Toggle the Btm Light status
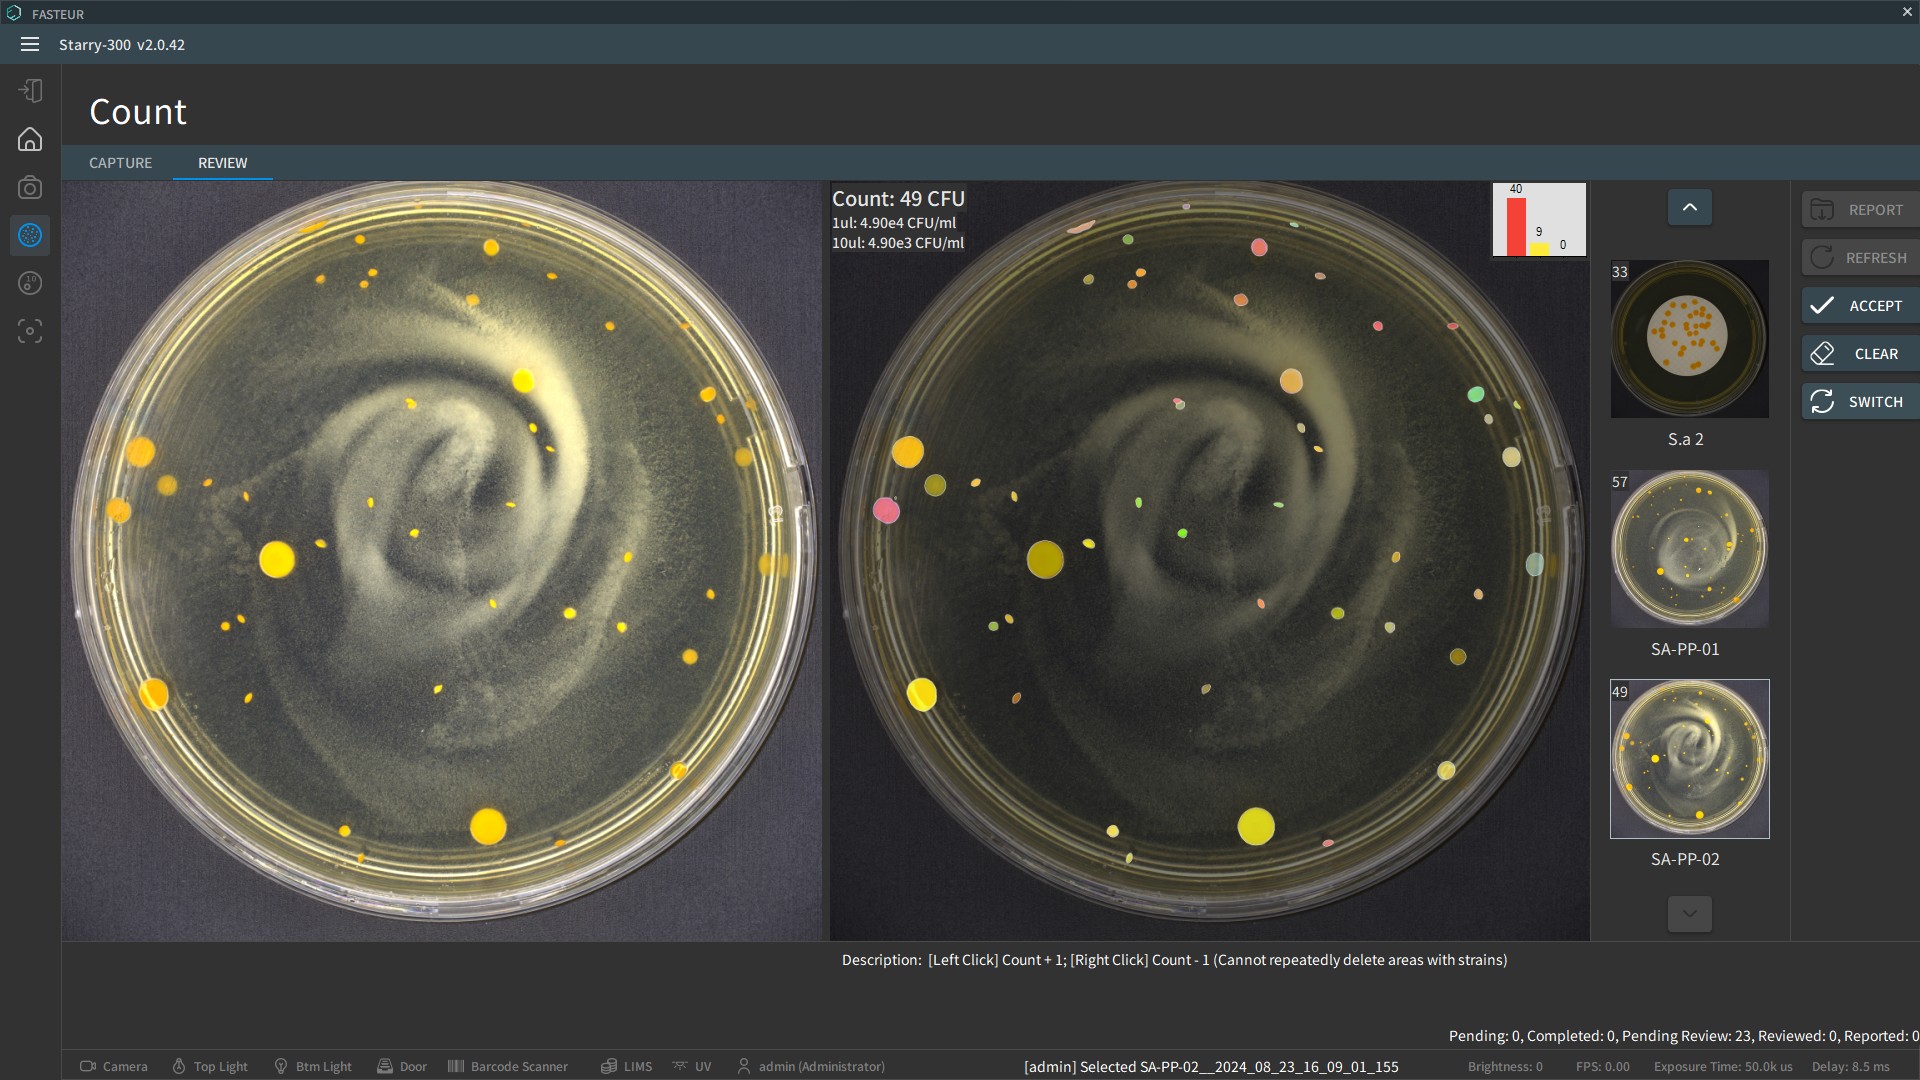Screen dimensions: 1920x1080 coord(313,1066)
